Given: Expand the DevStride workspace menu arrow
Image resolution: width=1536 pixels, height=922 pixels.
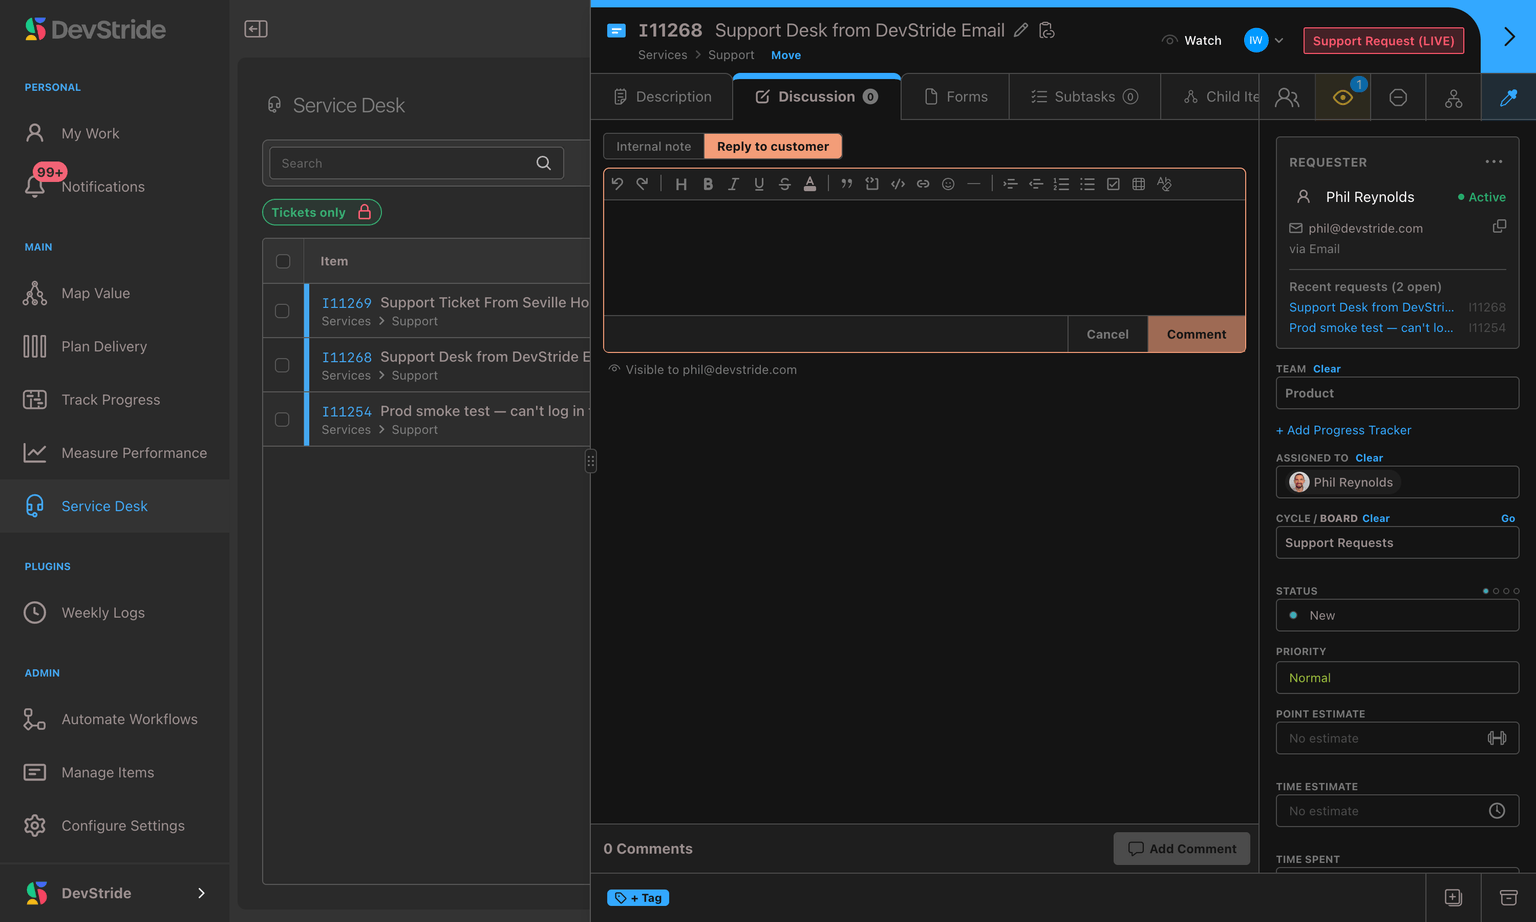Looking at the screenshot, I should (201, 893).
